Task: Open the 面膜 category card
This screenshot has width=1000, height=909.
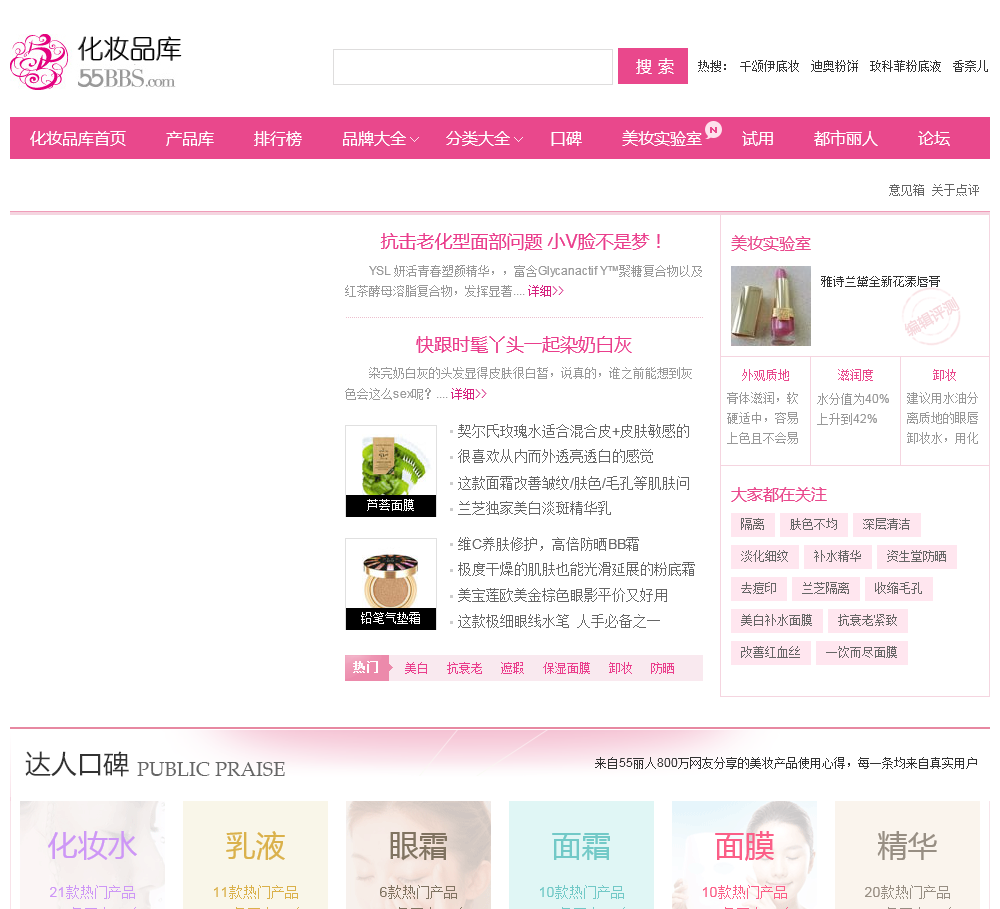Action: (x=744, y=855)
